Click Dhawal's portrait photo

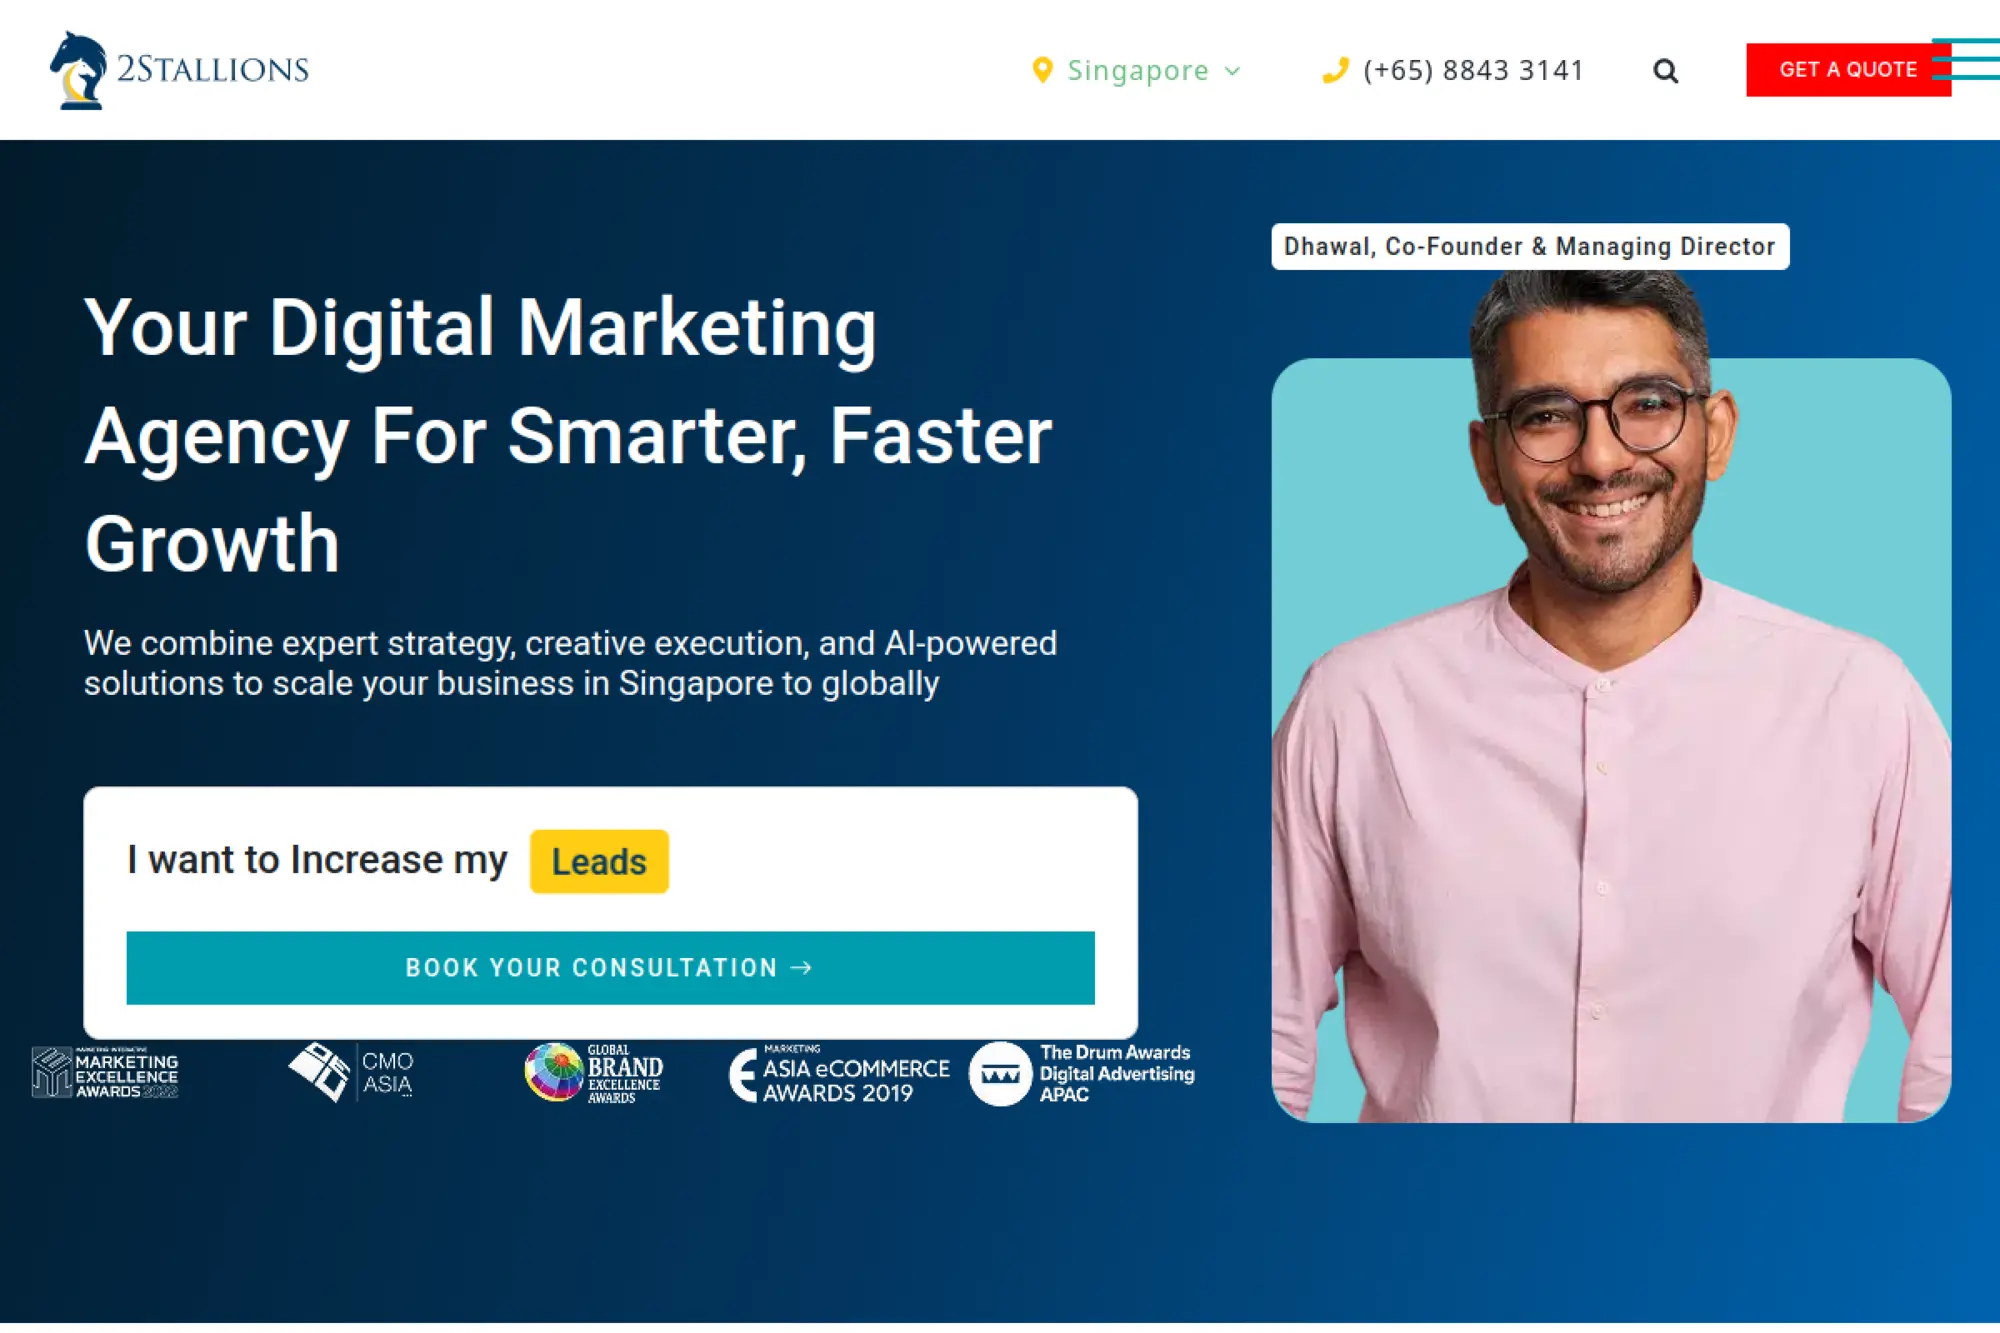pos(1611,700)
